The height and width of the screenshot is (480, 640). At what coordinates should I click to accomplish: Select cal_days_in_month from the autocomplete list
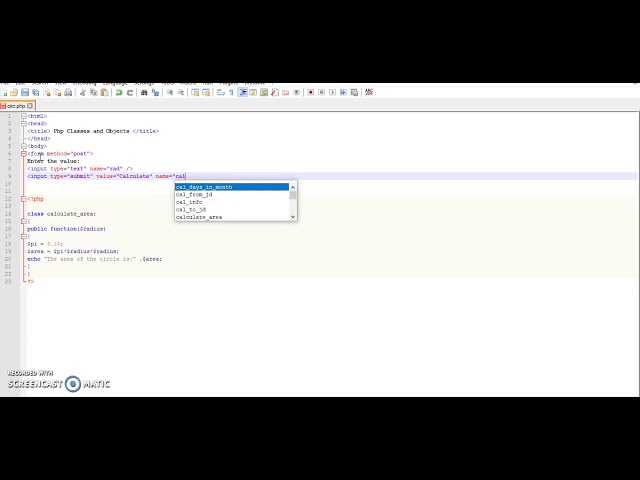[x=232, y=187]
